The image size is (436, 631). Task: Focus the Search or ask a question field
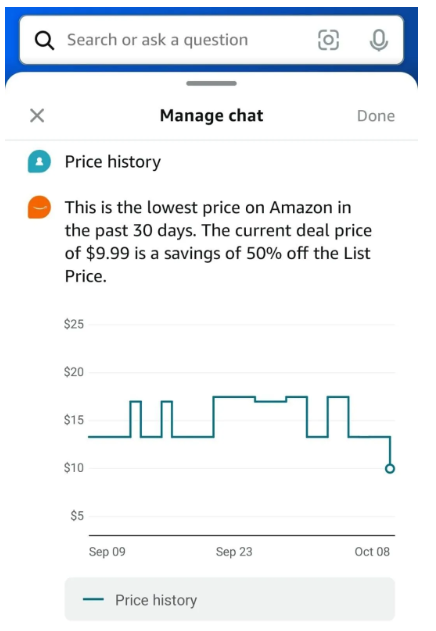pyautogui.click(x=211, y=40)
